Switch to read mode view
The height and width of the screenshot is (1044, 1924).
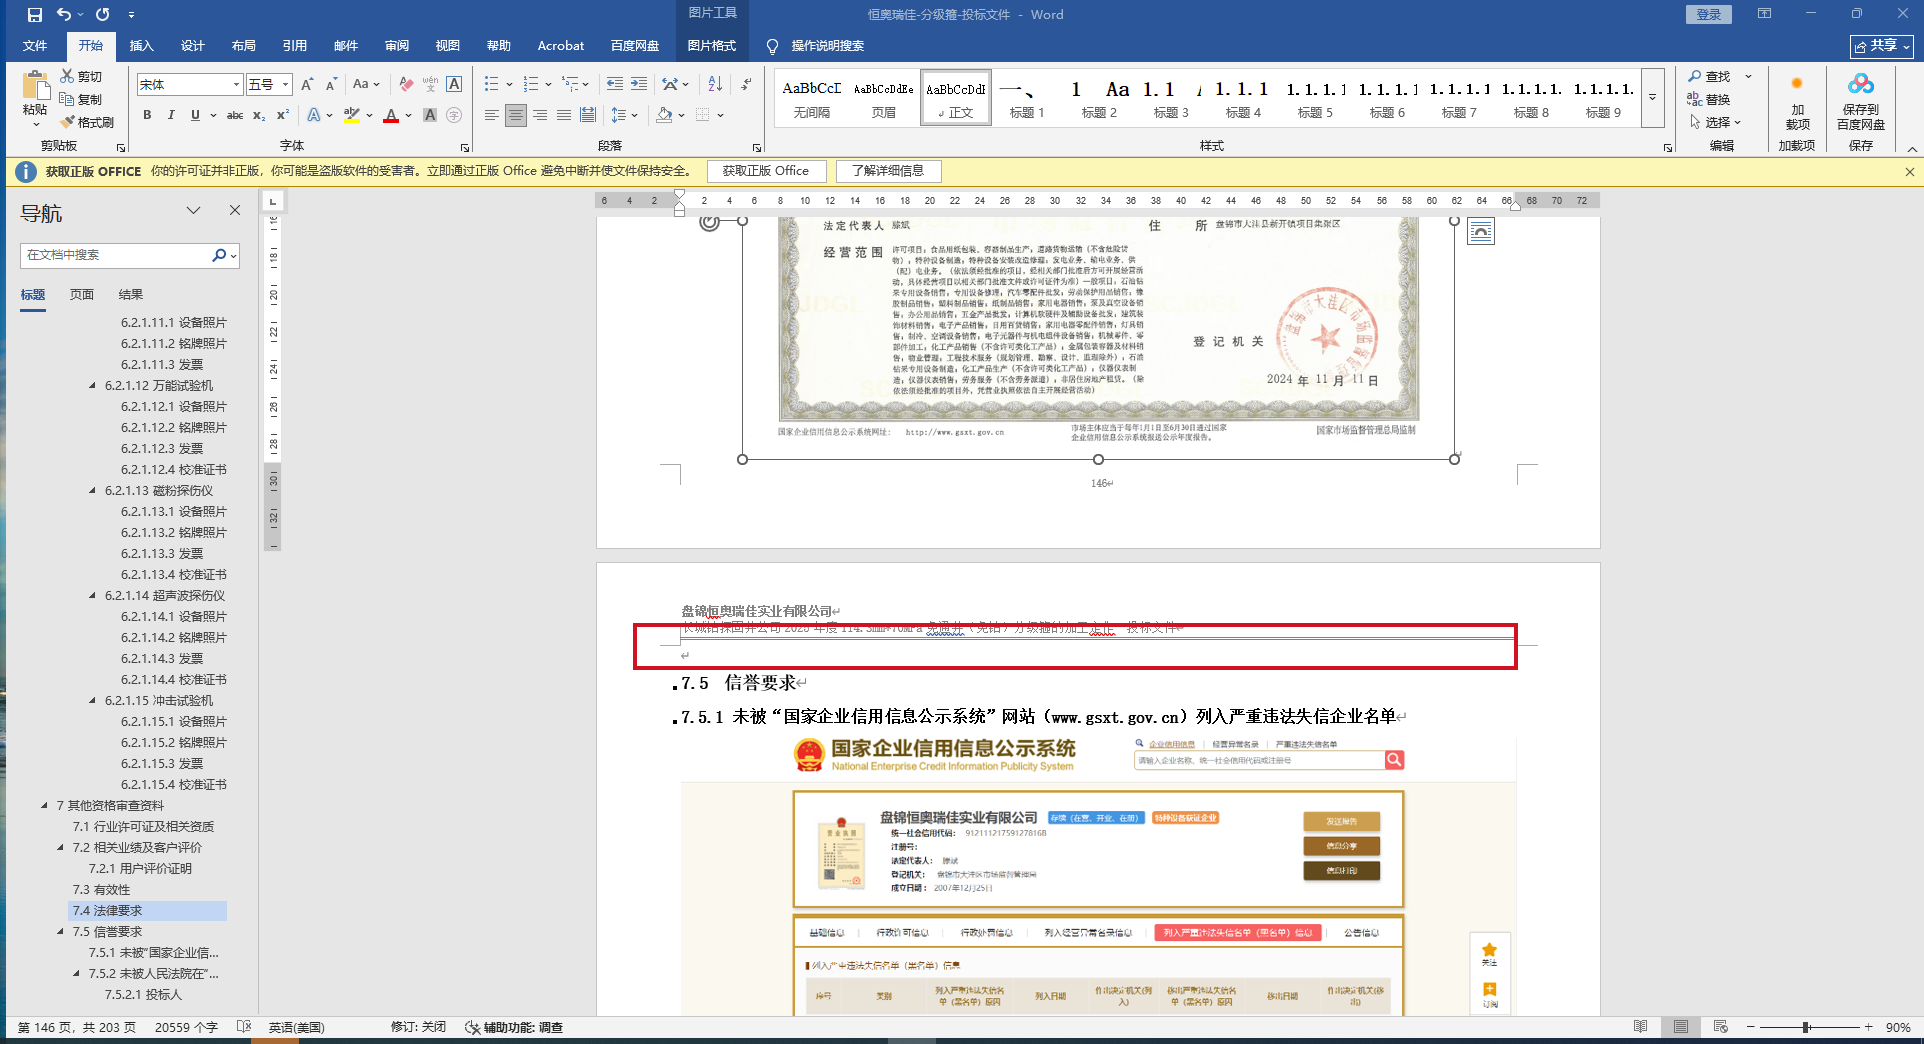[1641, 1027]
